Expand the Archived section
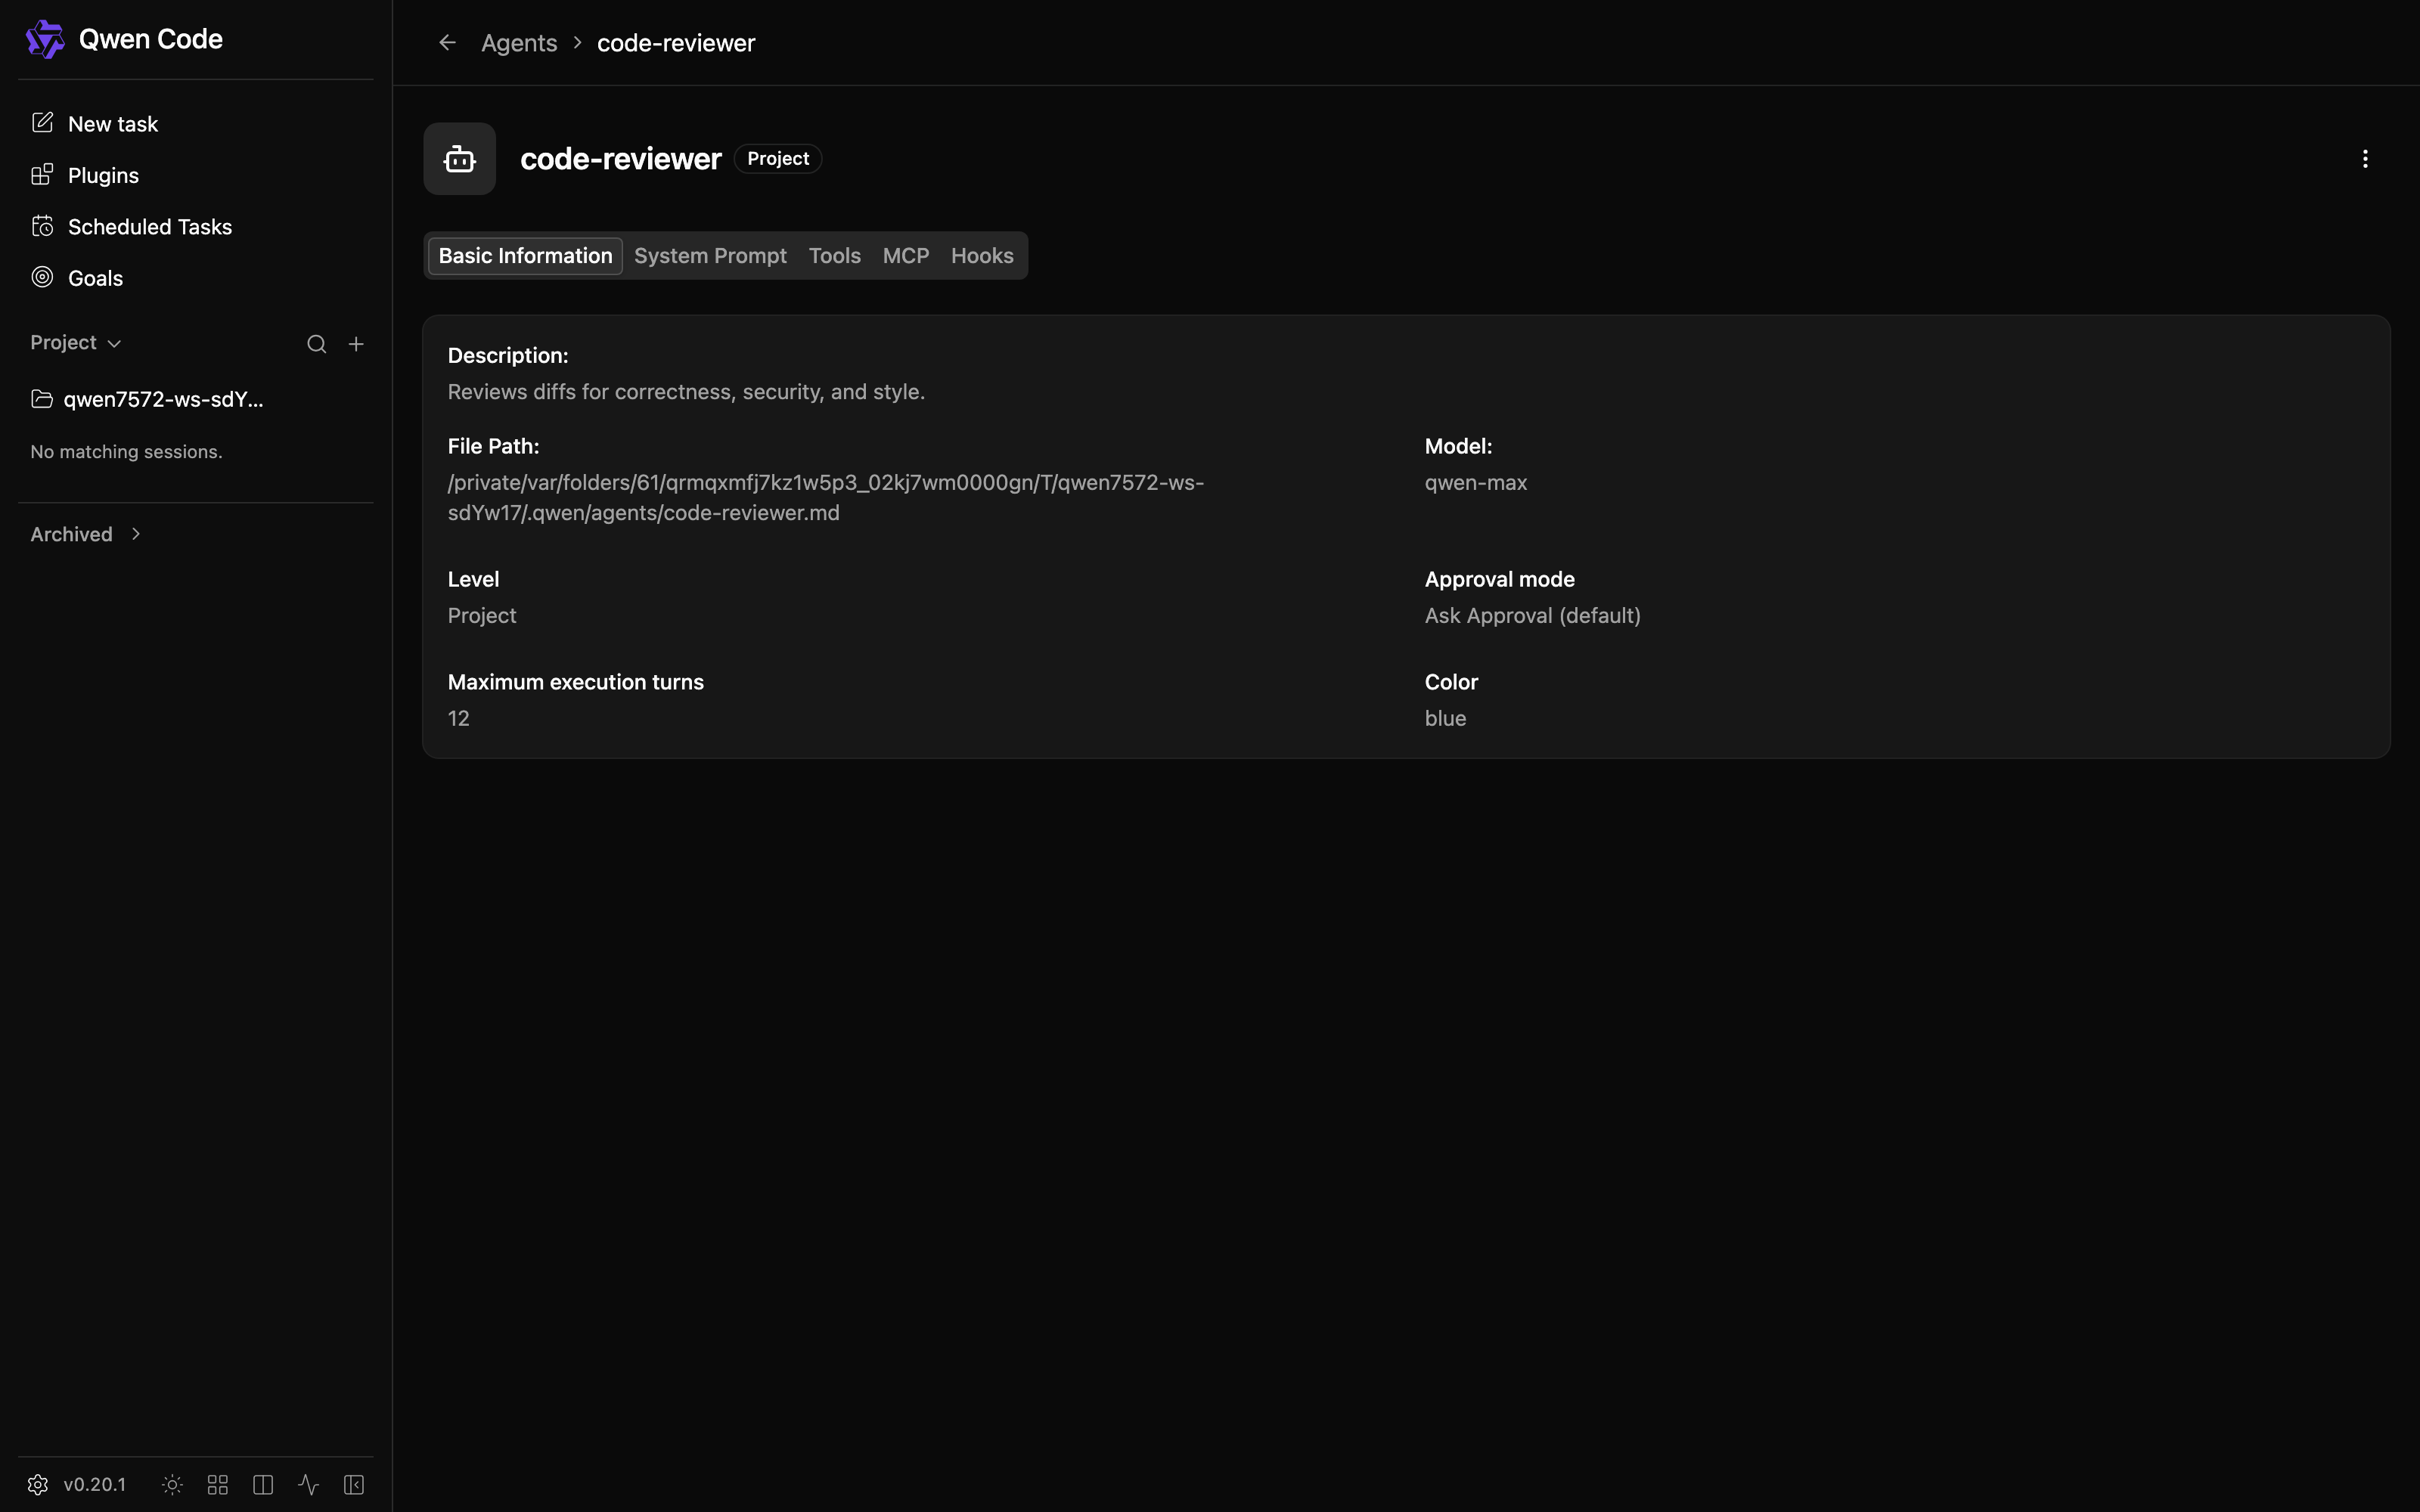This screenshot has width=2420, height=1512. coord(86,534)
